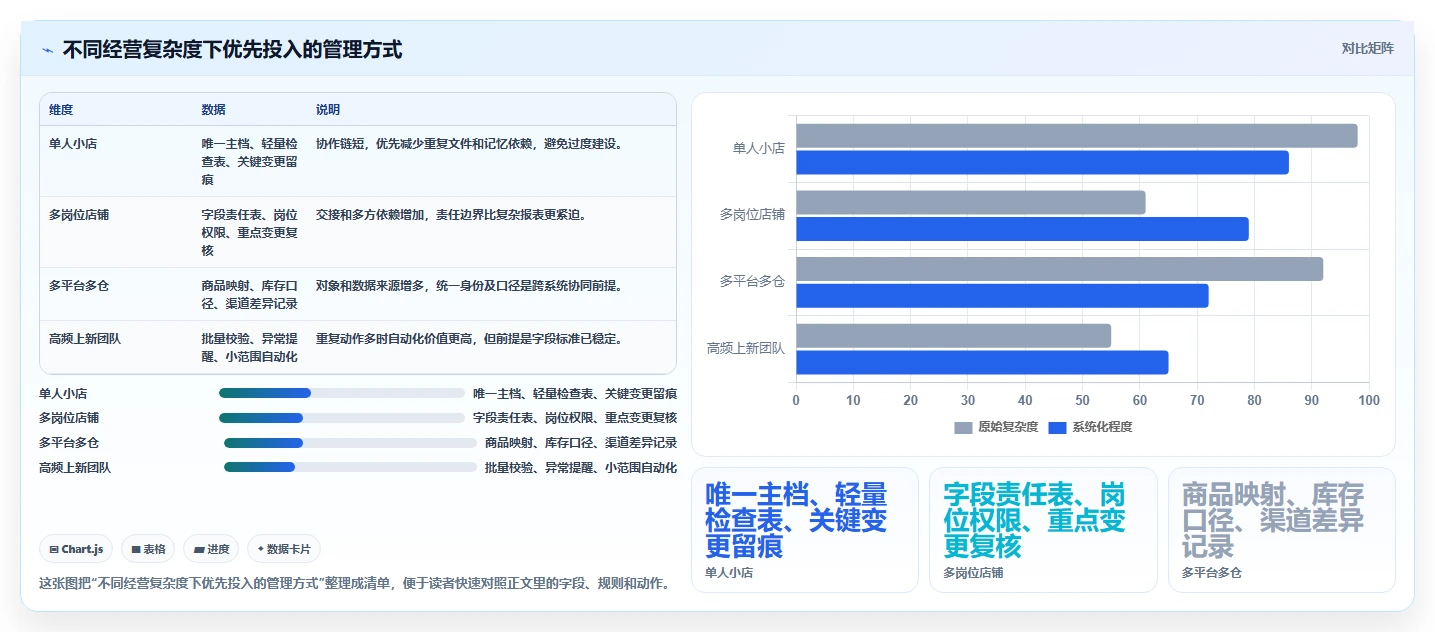Click 多平台多仓 table row cell
This screenshot has width=1435, height=632.
(x=79, y=286)
